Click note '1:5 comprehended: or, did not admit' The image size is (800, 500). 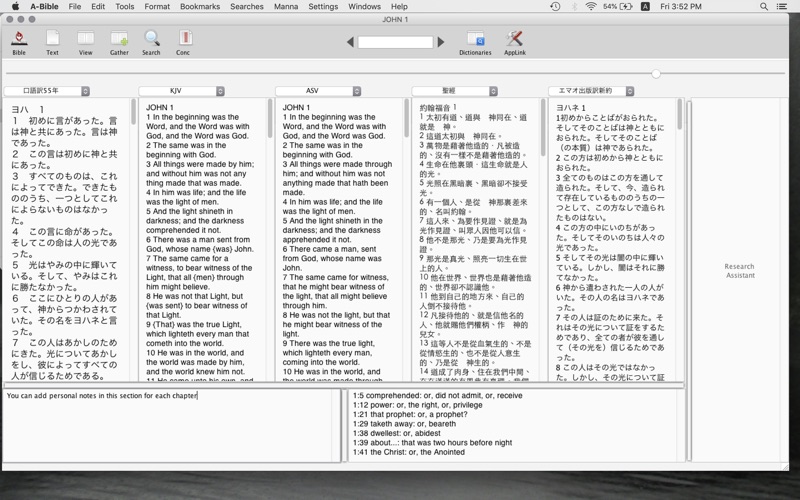coord(437,395)
